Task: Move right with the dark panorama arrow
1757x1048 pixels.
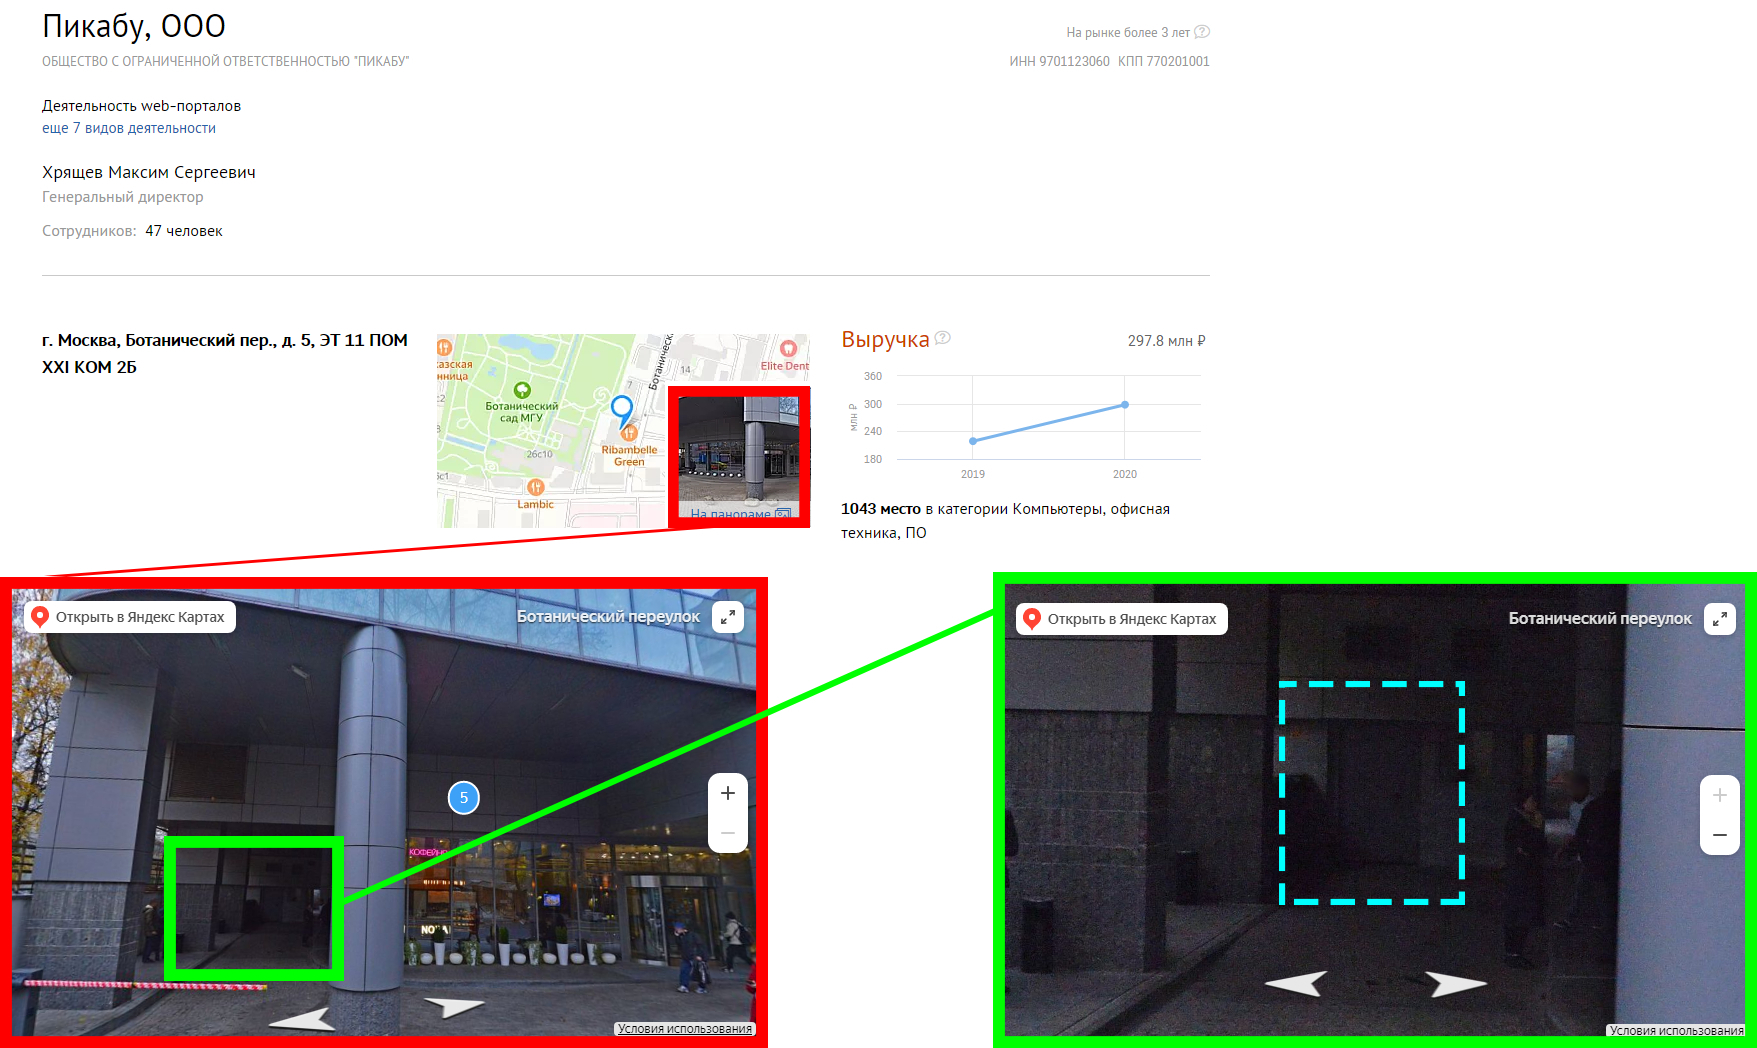Action: pyautogui.click(x=1456, y=984)
